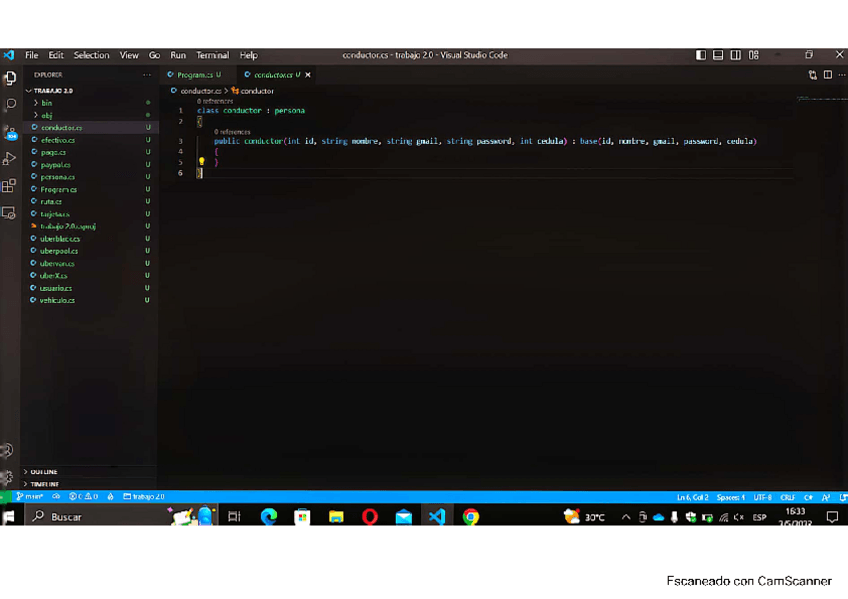848x599 pixels.
Task: Click the lightbulb quick fix icon
Action: (x=201, y=161)
